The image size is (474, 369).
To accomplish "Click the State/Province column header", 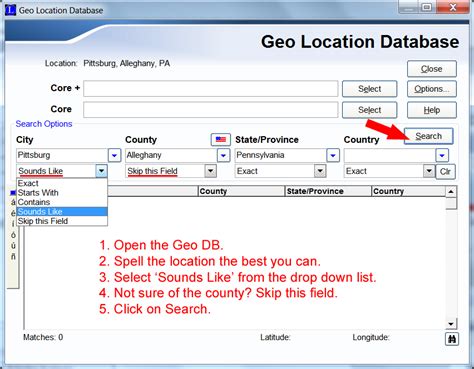I will [x=328, y=191].
